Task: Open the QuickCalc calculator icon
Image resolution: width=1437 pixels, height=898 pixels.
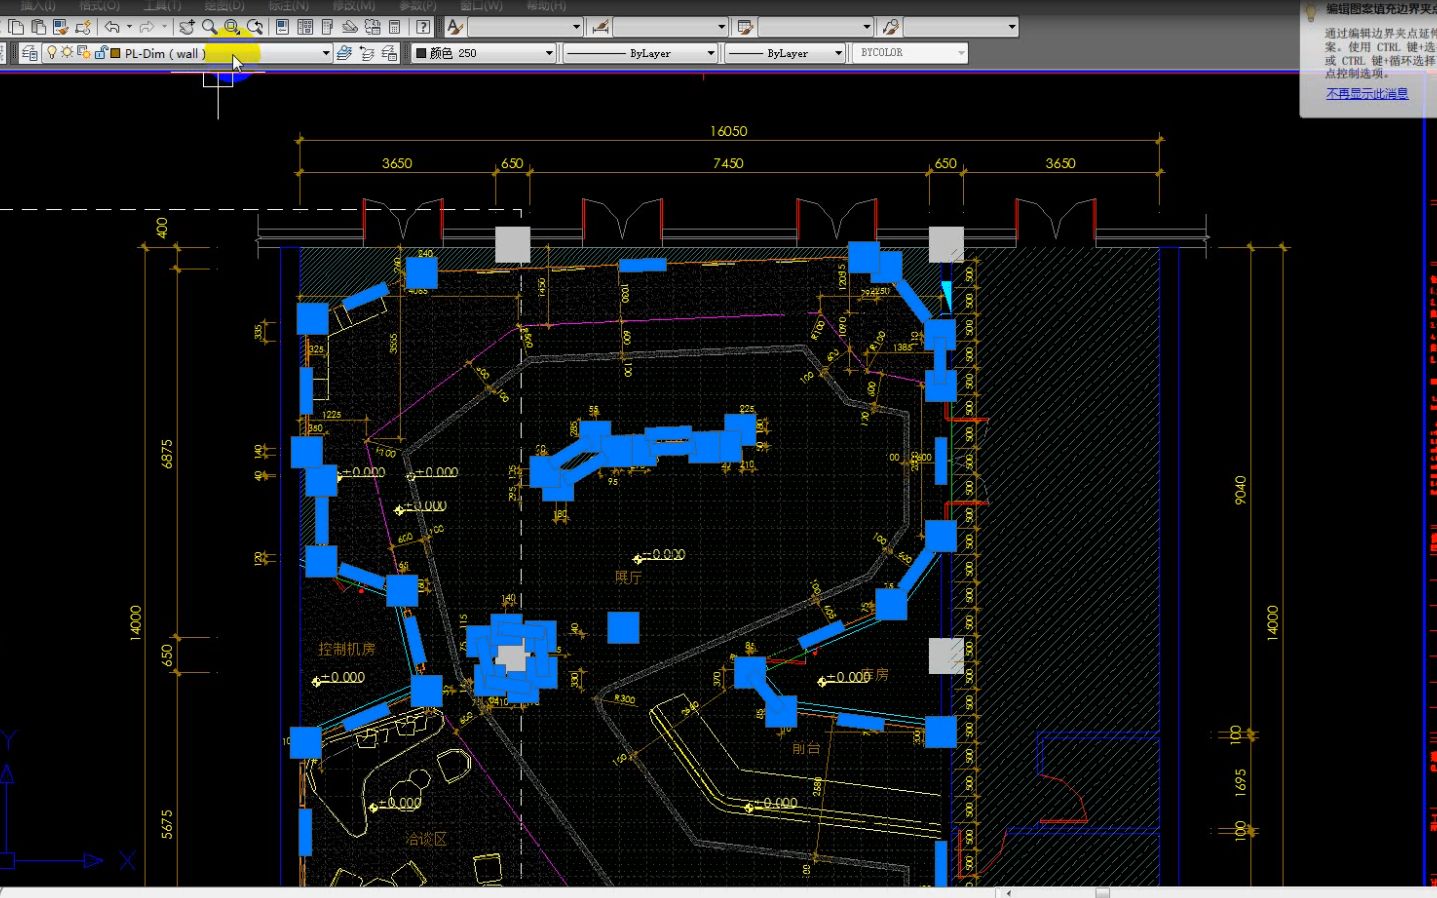Action: (x=395, y=27)
